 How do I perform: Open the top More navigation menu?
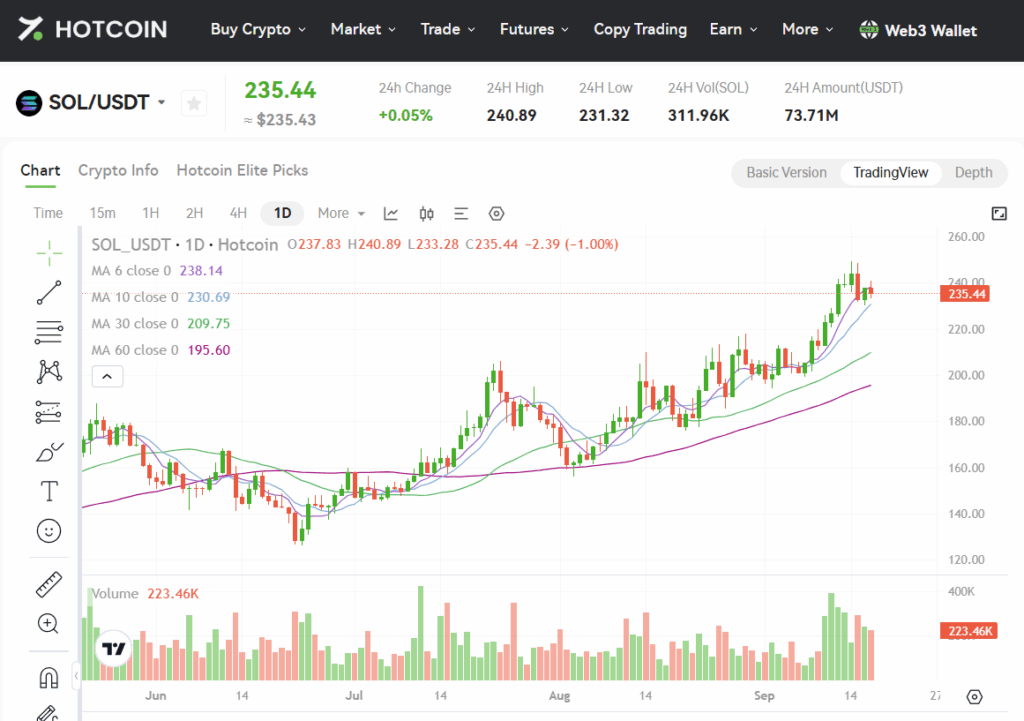808,29
